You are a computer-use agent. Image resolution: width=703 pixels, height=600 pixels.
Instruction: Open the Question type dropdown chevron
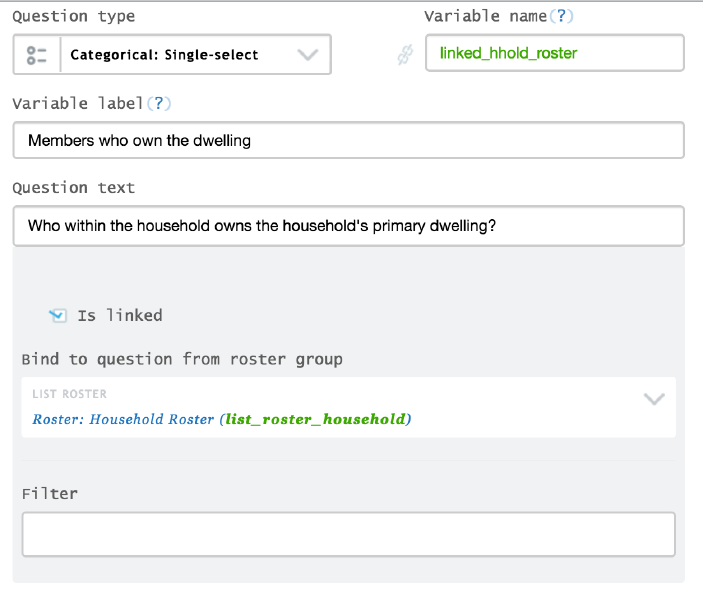[x=308, y=55]
